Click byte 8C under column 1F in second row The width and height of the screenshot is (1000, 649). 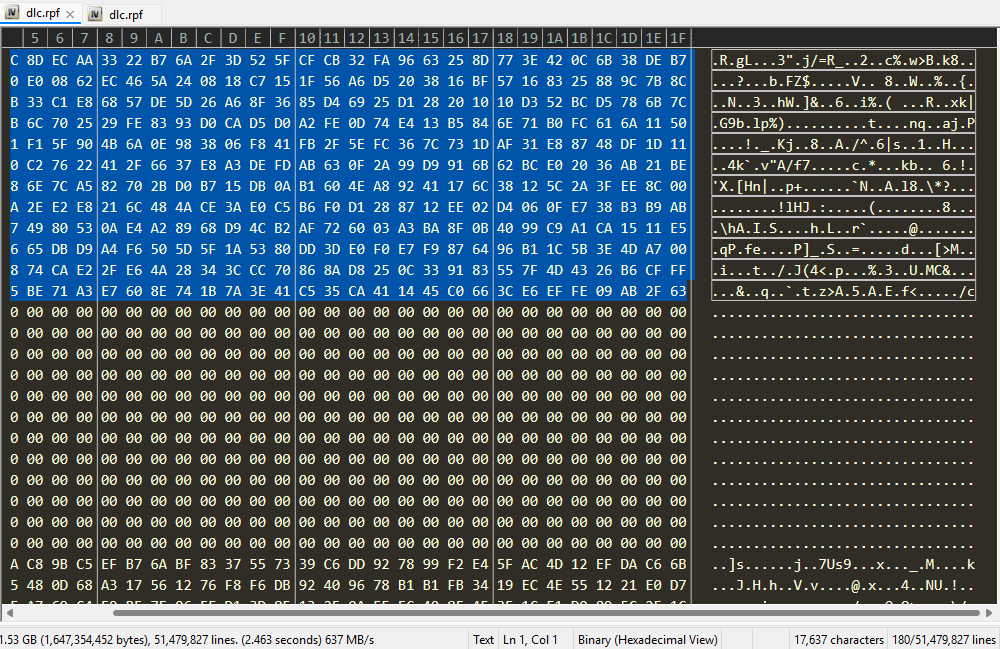678,81
